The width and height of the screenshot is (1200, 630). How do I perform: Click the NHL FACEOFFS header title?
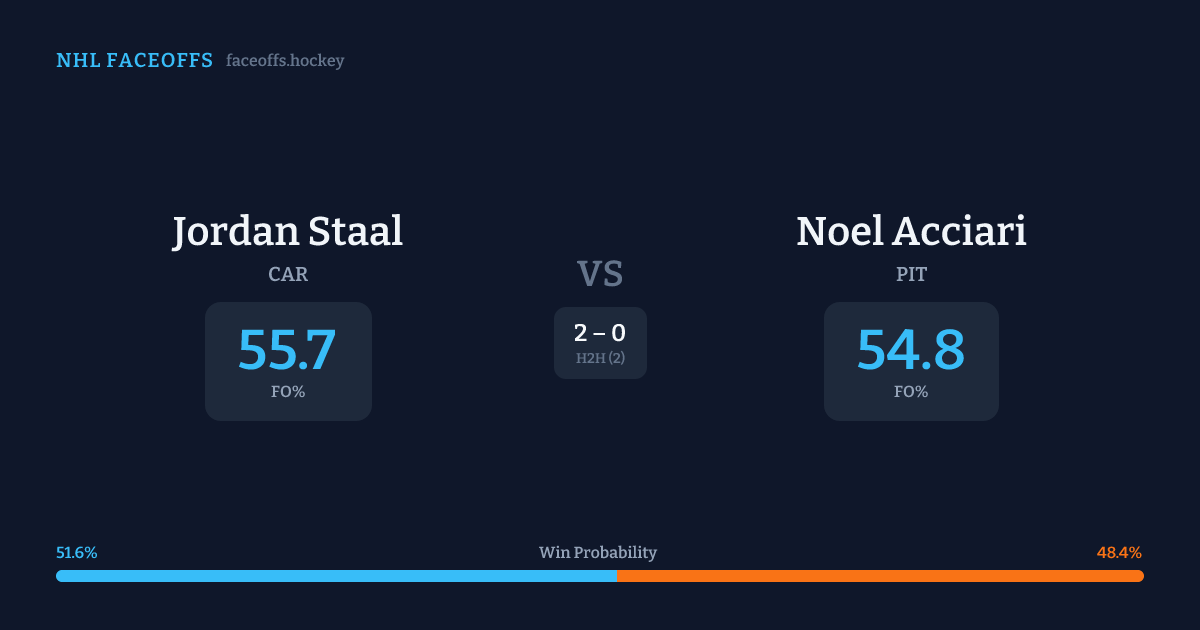[x=134, y=61]
